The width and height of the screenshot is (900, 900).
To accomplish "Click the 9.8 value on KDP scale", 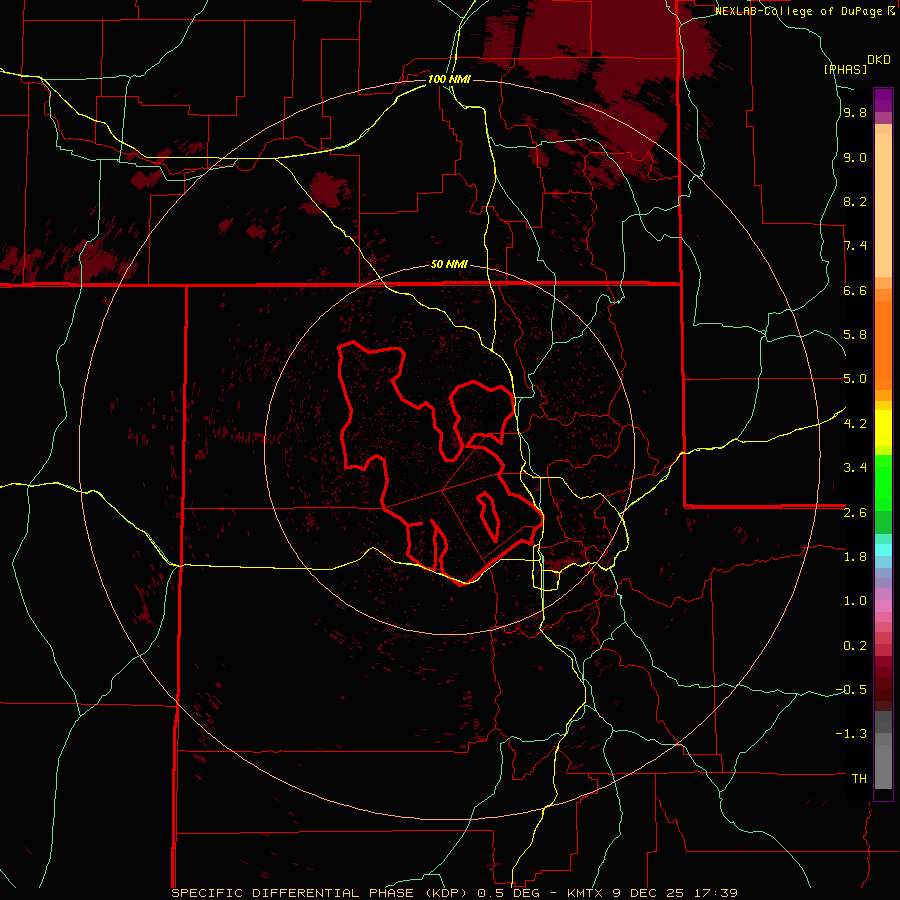I will 855,113.
